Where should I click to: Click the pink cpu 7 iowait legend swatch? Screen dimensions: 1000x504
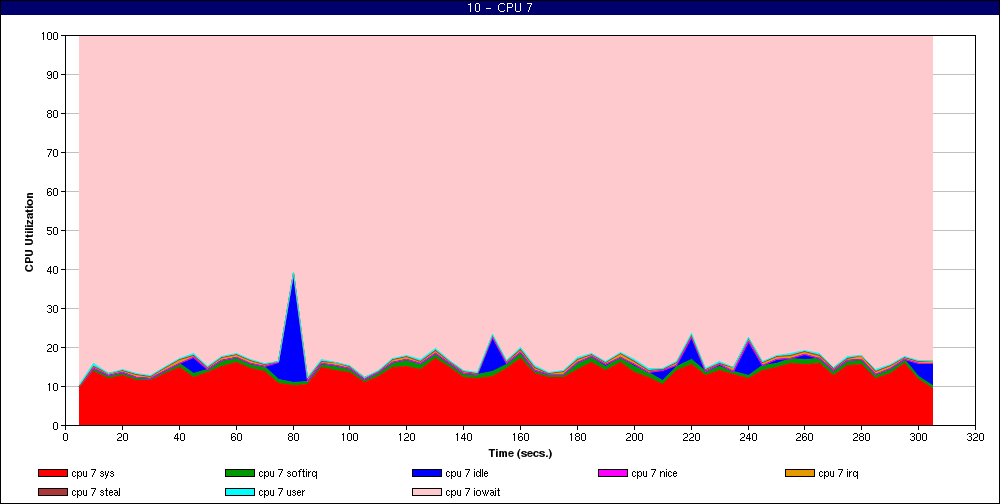click(427, 493)
